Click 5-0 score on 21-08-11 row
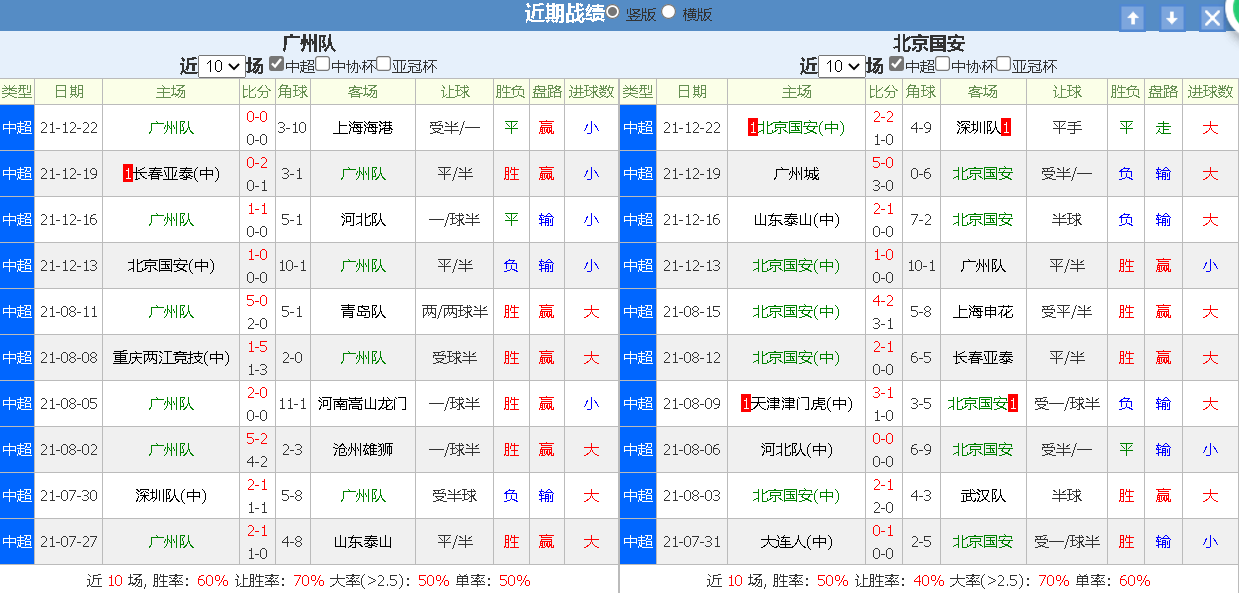1239x593 pixels. pyautogui.click(x=257, y=300)
